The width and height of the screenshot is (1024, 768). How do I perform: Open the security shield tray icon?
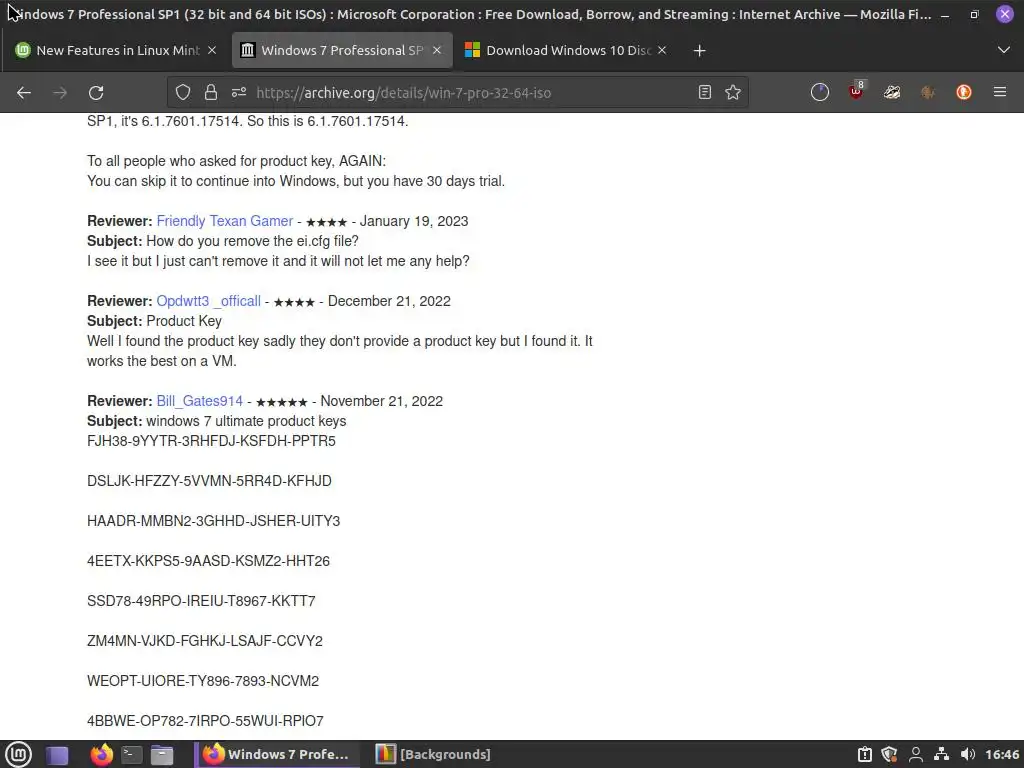tap(889, 755)
